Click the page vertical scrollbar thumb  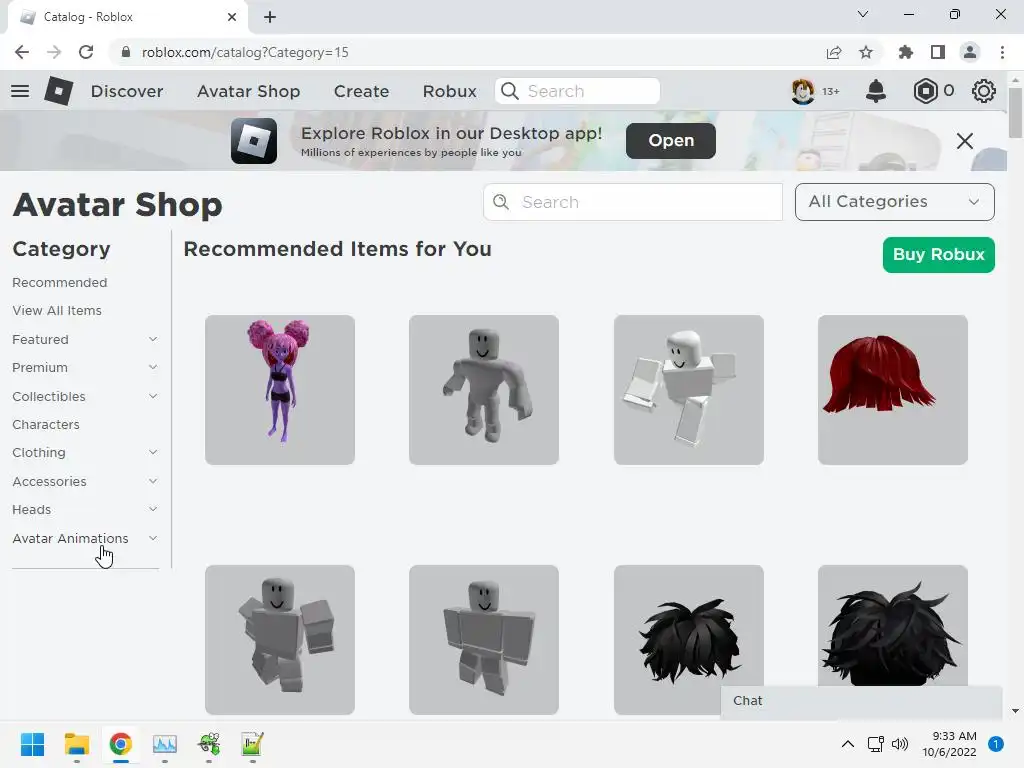pos(1015,112)
